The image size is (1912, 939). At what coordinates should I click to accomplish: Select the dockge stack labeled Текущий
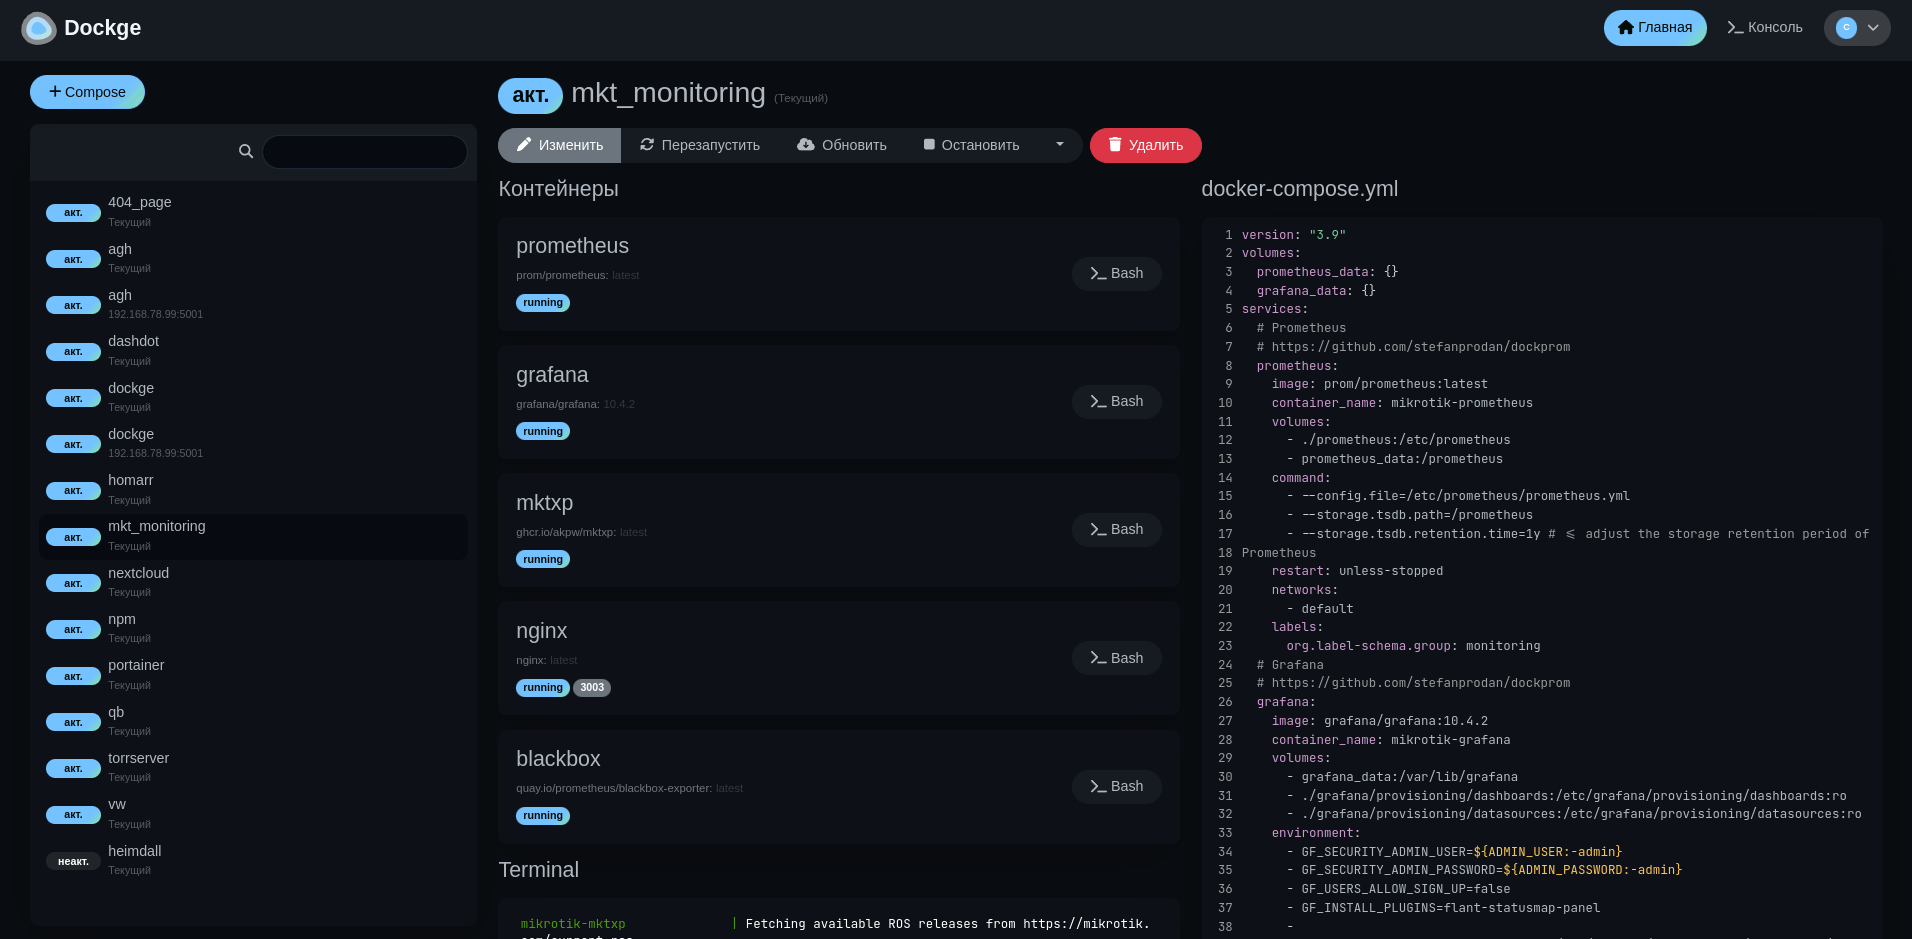(x=253, y=397)
